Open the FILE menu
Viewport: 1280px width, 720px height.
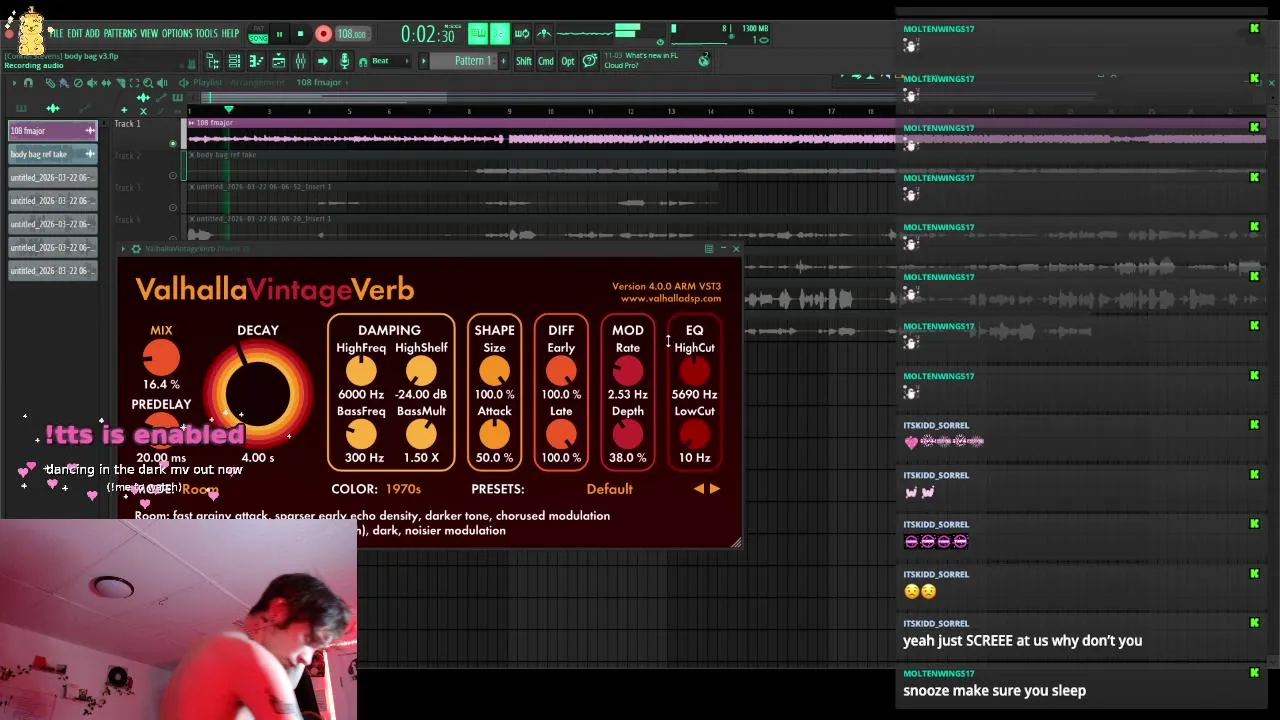tap(57, 33)
